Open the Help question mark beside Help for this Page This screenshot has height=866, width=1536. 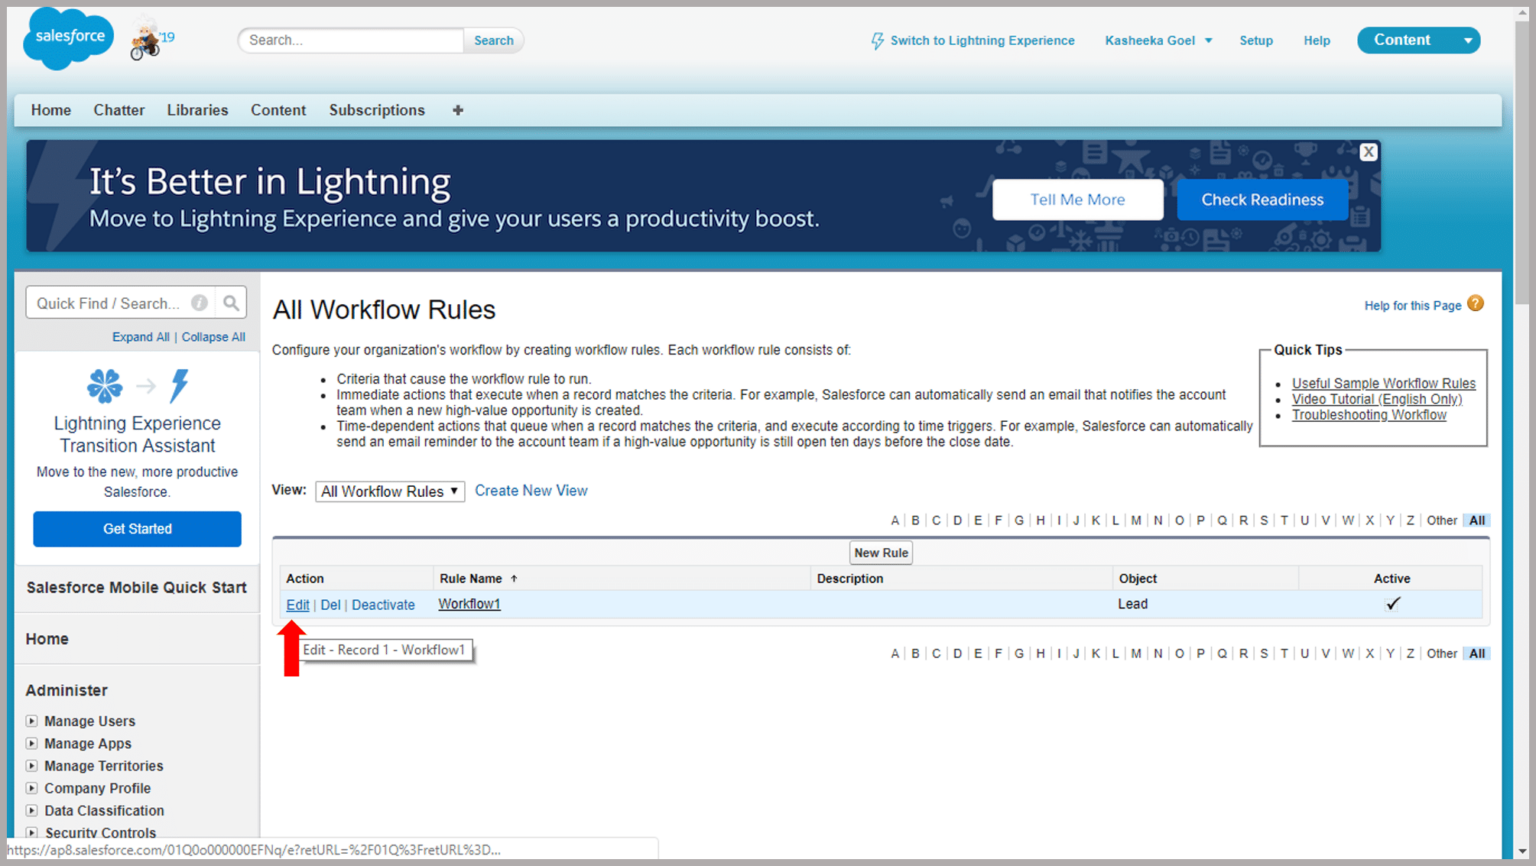(1476, 303)
